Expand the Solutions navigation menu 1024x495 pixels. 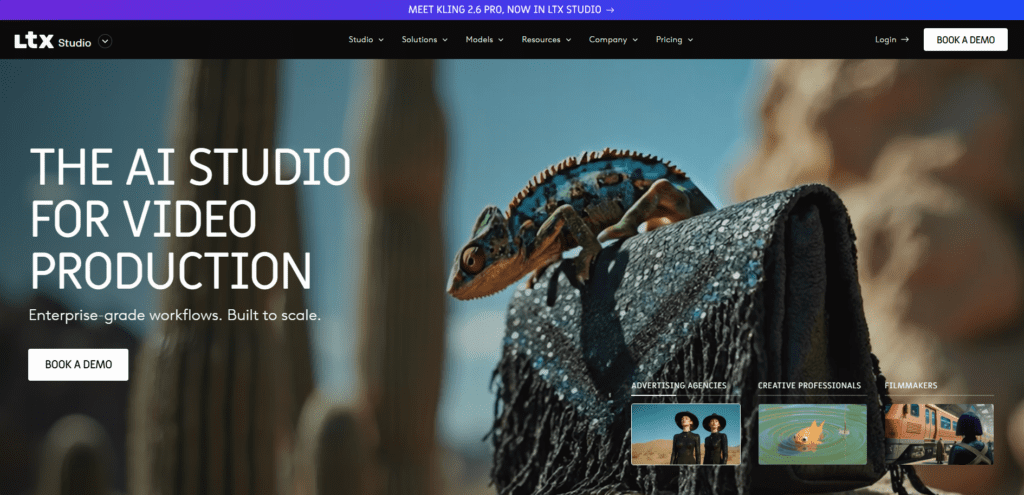(x=424, y=40)
